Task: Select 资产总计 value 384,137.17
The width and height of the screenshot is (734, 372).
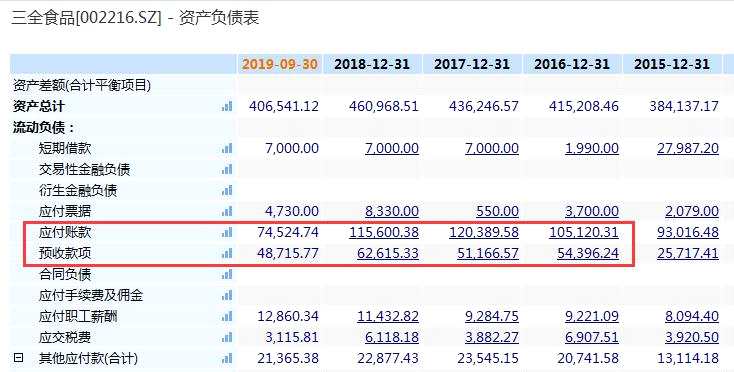Action: click(684, 107)
